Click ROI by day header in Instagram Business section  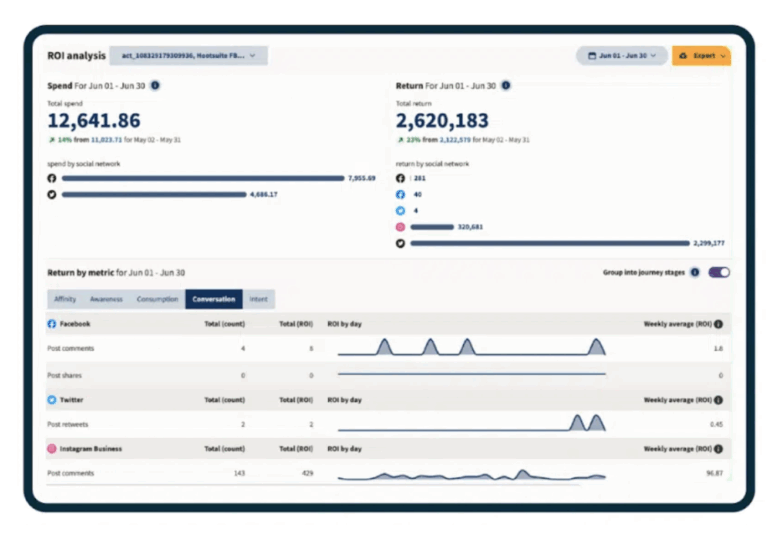[344, 449]
